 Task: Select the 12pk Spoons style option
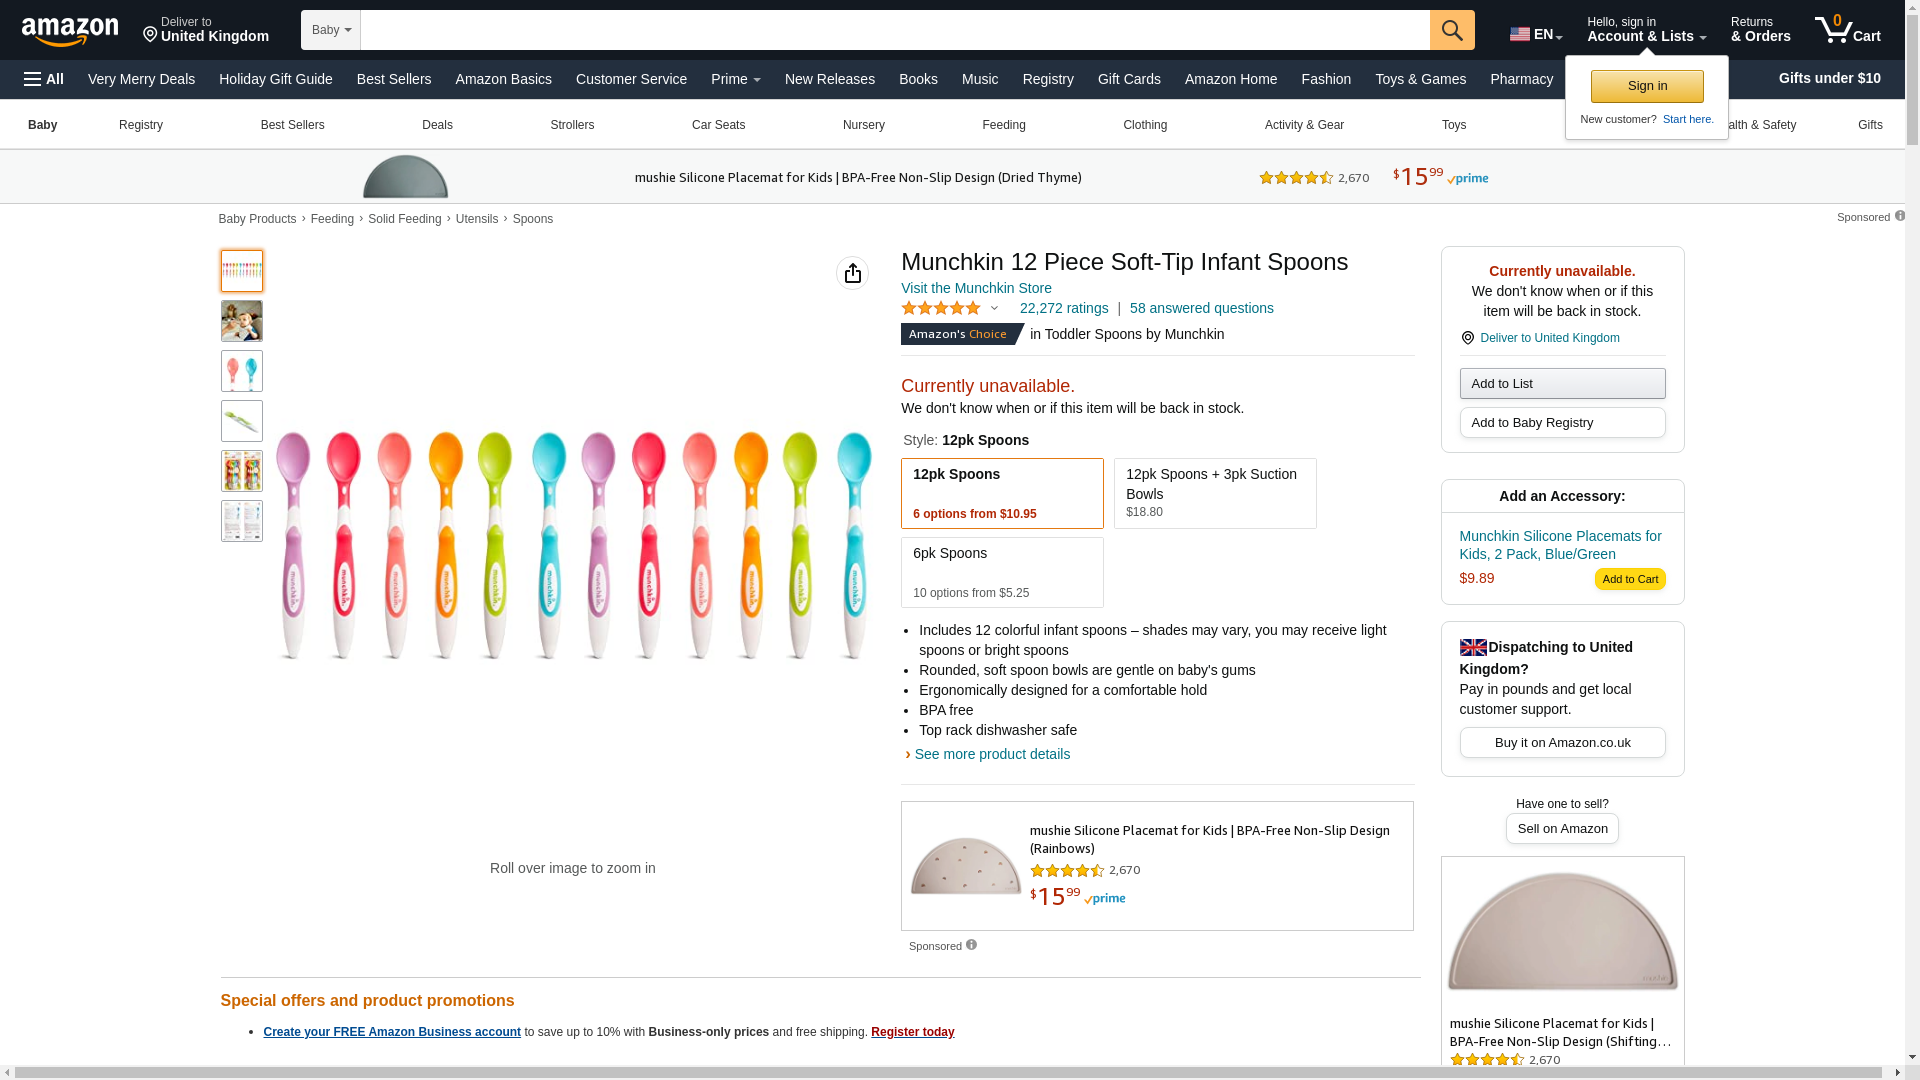click(1002, 493)
